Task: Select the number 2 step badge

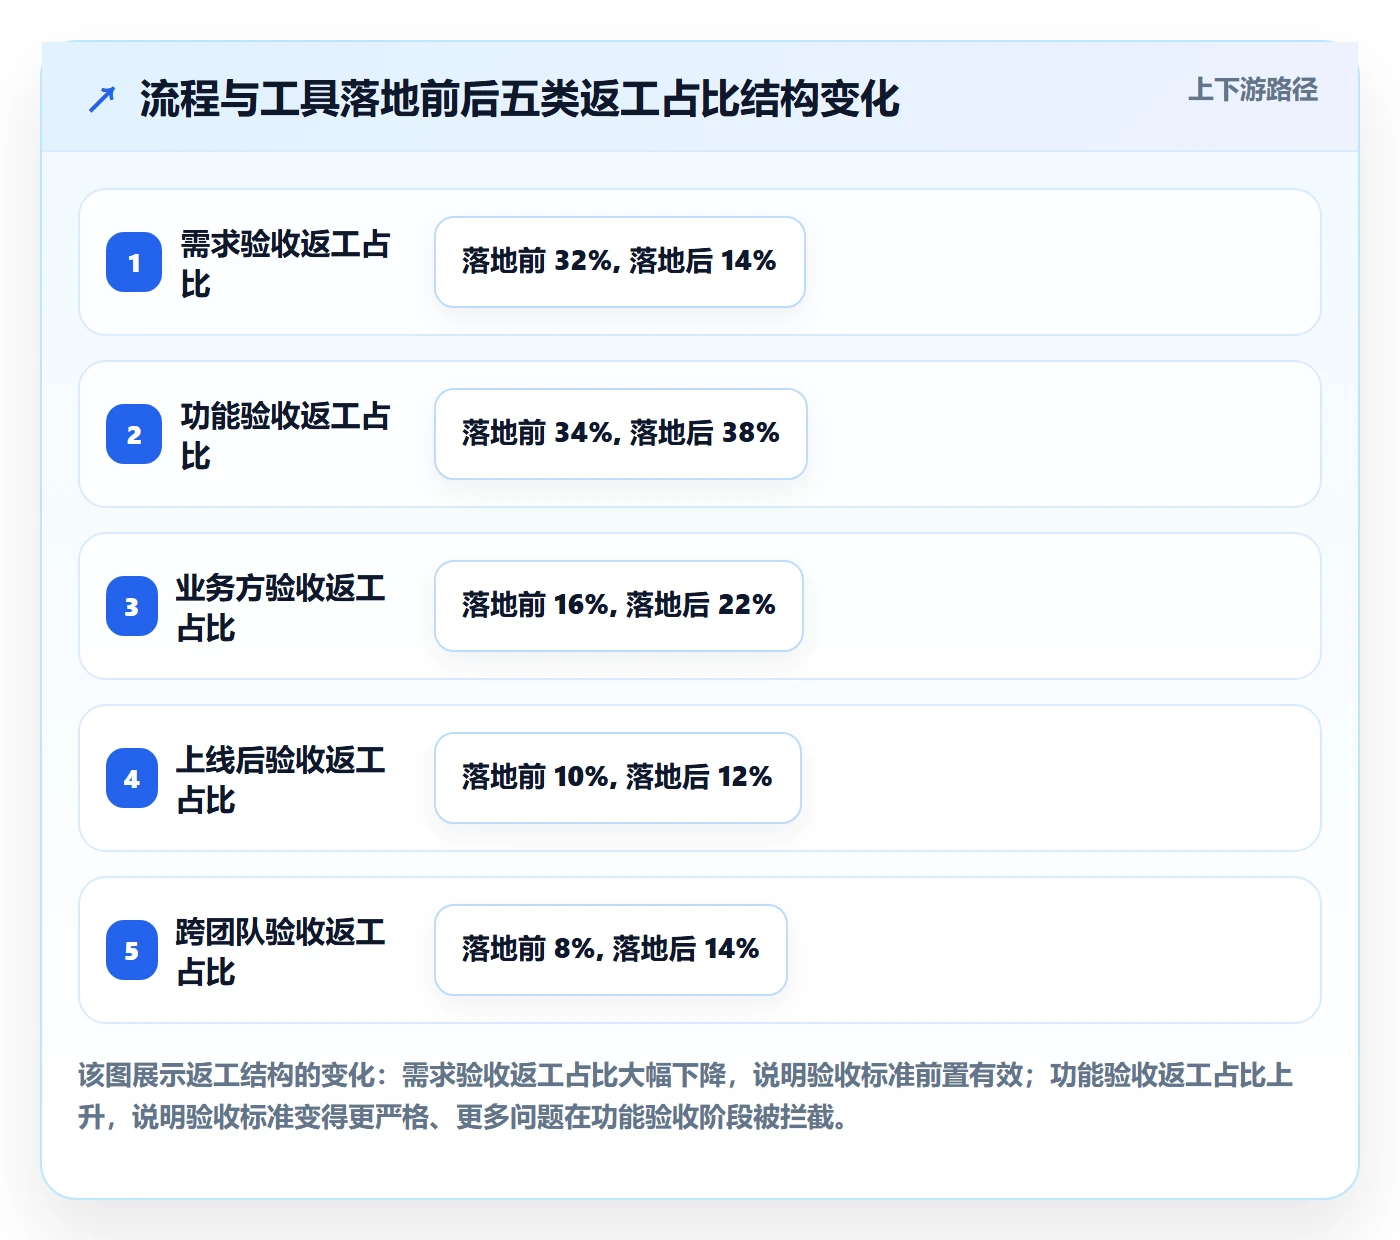Action: [134, 434]
